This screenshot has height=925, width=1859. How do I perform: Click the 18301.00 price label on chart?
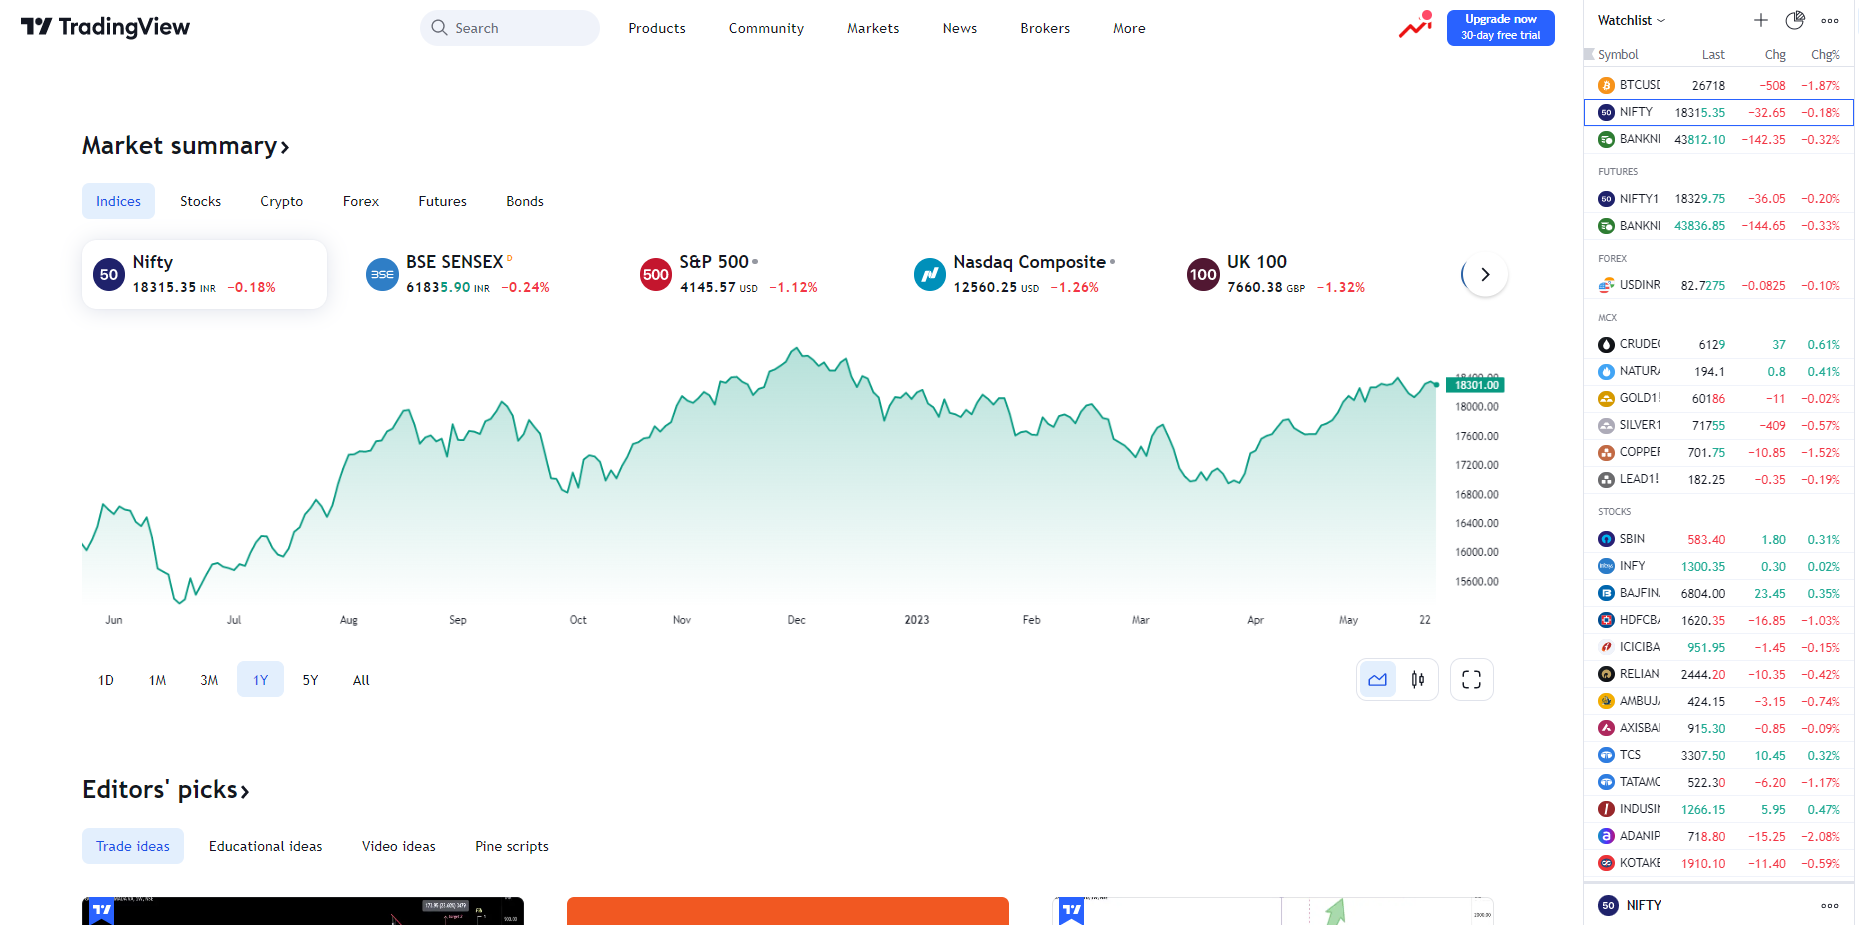point(1475,385)
